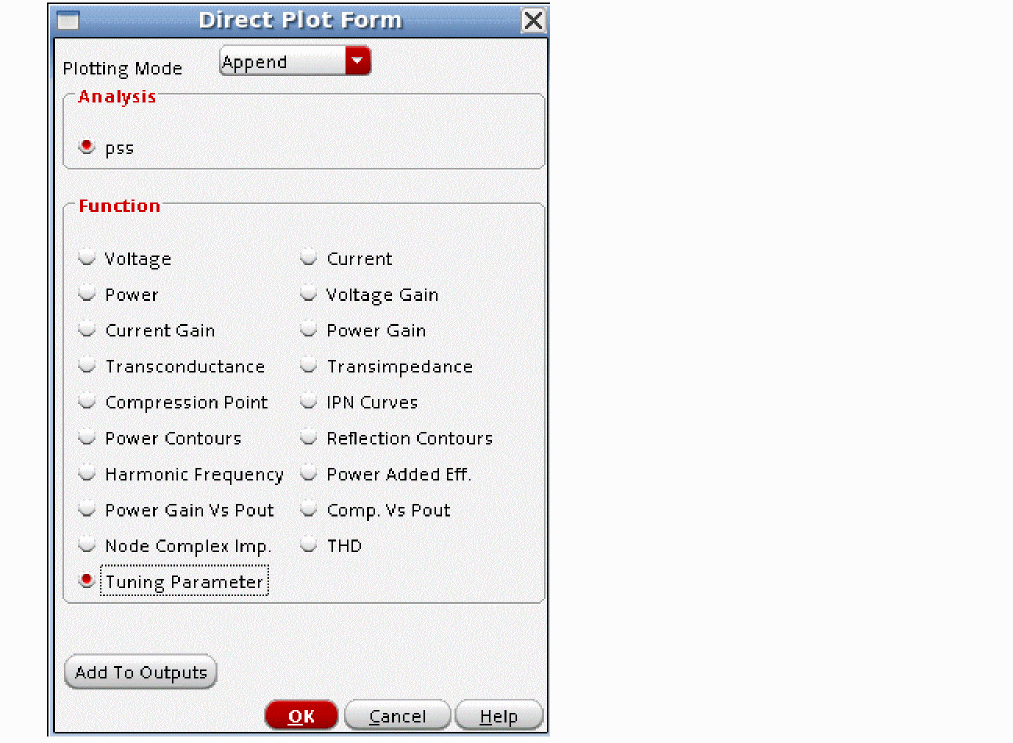
Task: Pick the Transimpedance radio button
Action: pos(309,366)
